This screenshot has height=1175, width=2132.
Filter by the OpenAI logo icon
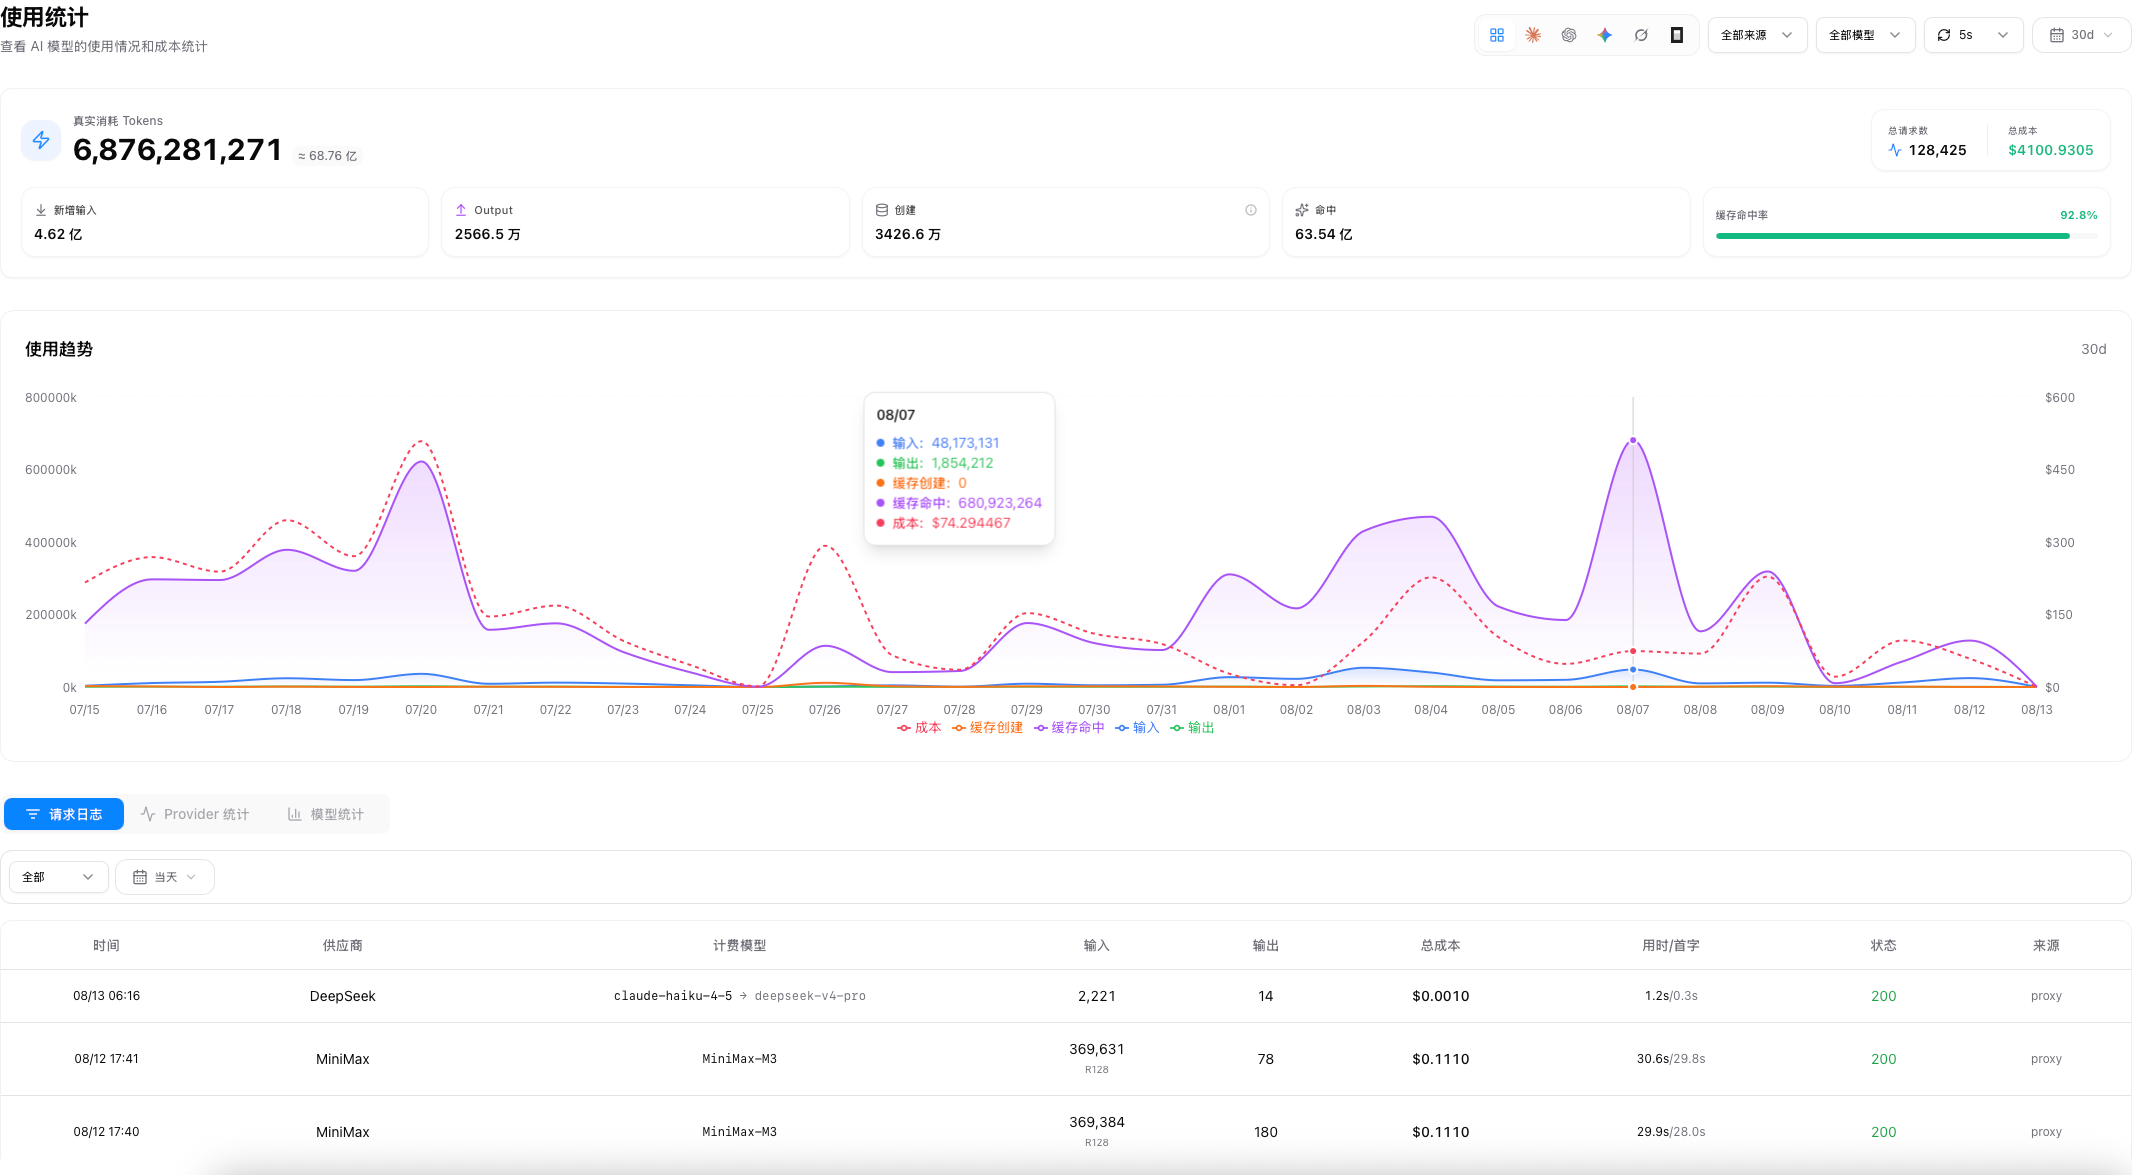(x=1568, y=35)
